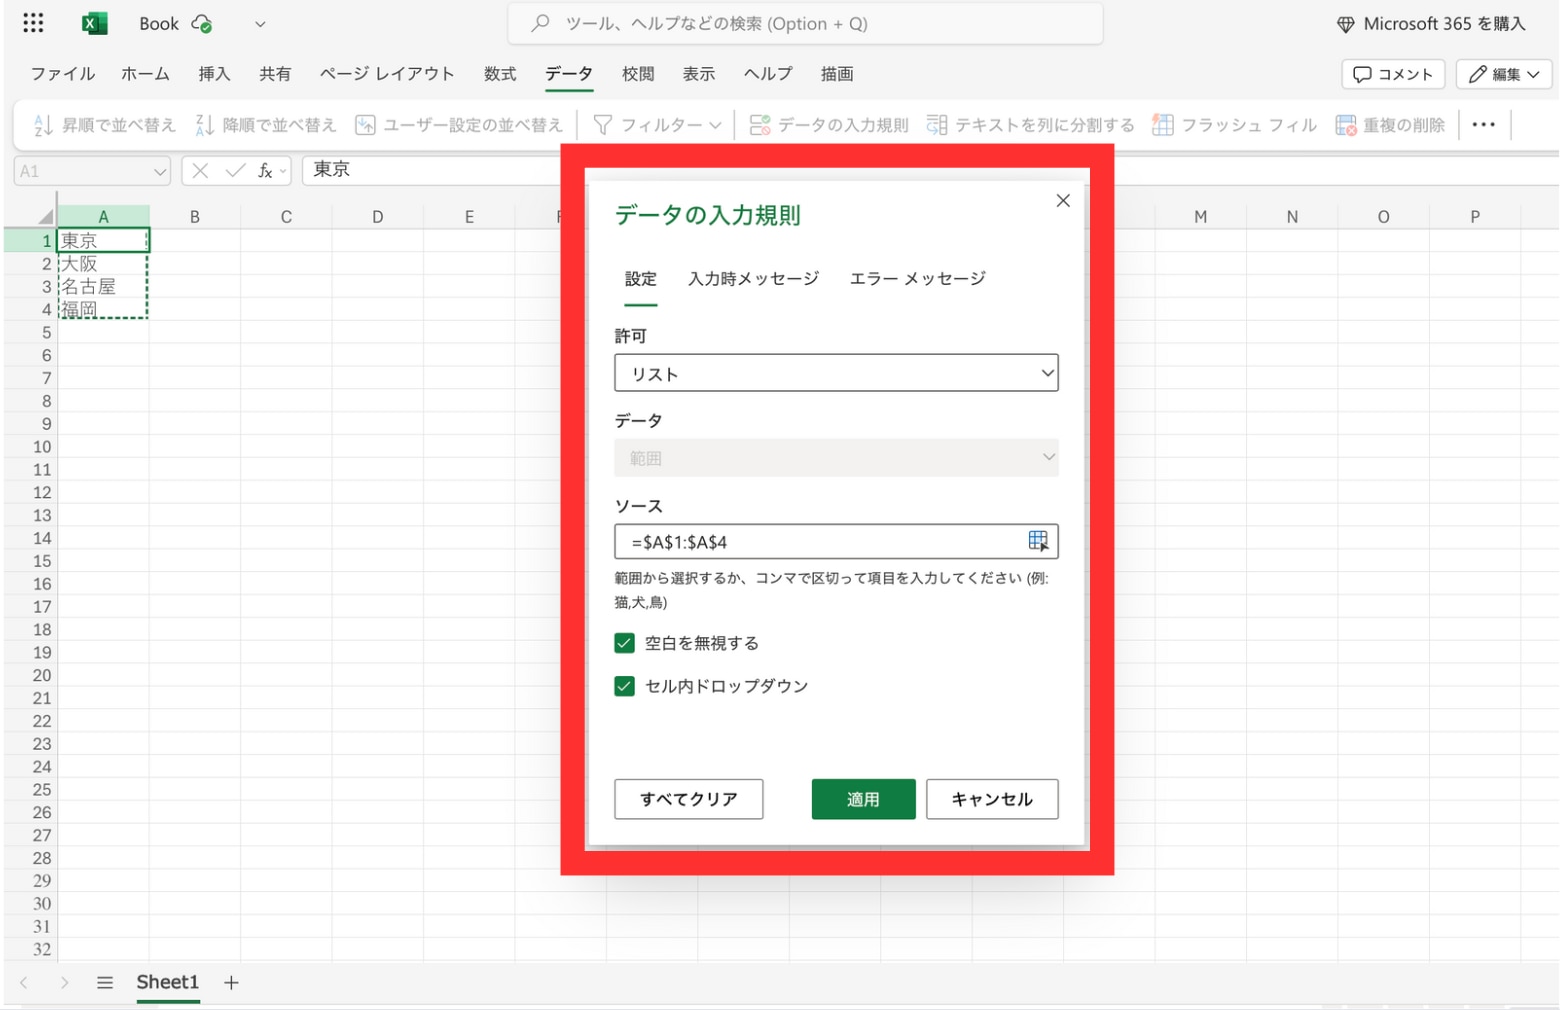Switch to エラー メッセージ tab
The width and height of the screenshot is (1560, 1010).
tap(917, 278)
